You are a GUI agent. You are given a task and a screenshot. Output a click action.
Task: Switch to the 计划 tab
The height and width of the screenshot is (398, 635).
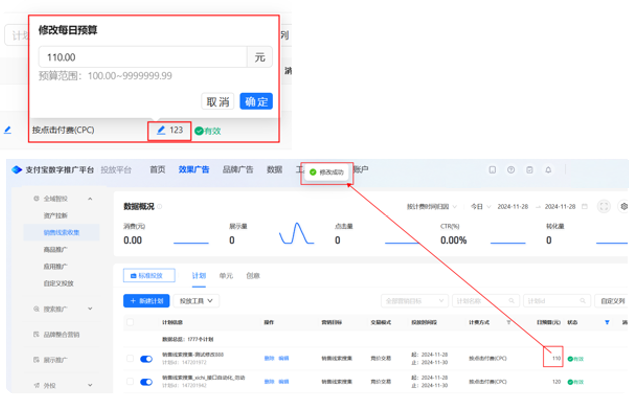[x=199, y=276]
